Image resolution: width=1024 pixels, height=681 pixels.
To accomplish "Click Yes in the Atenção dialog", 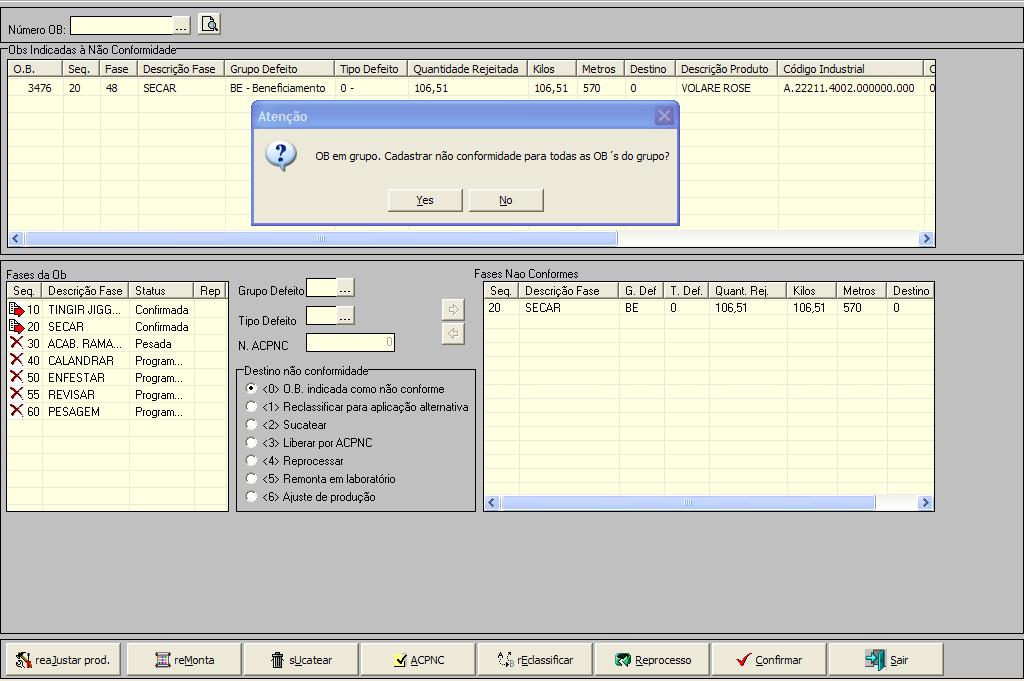I will pos(425,200).
